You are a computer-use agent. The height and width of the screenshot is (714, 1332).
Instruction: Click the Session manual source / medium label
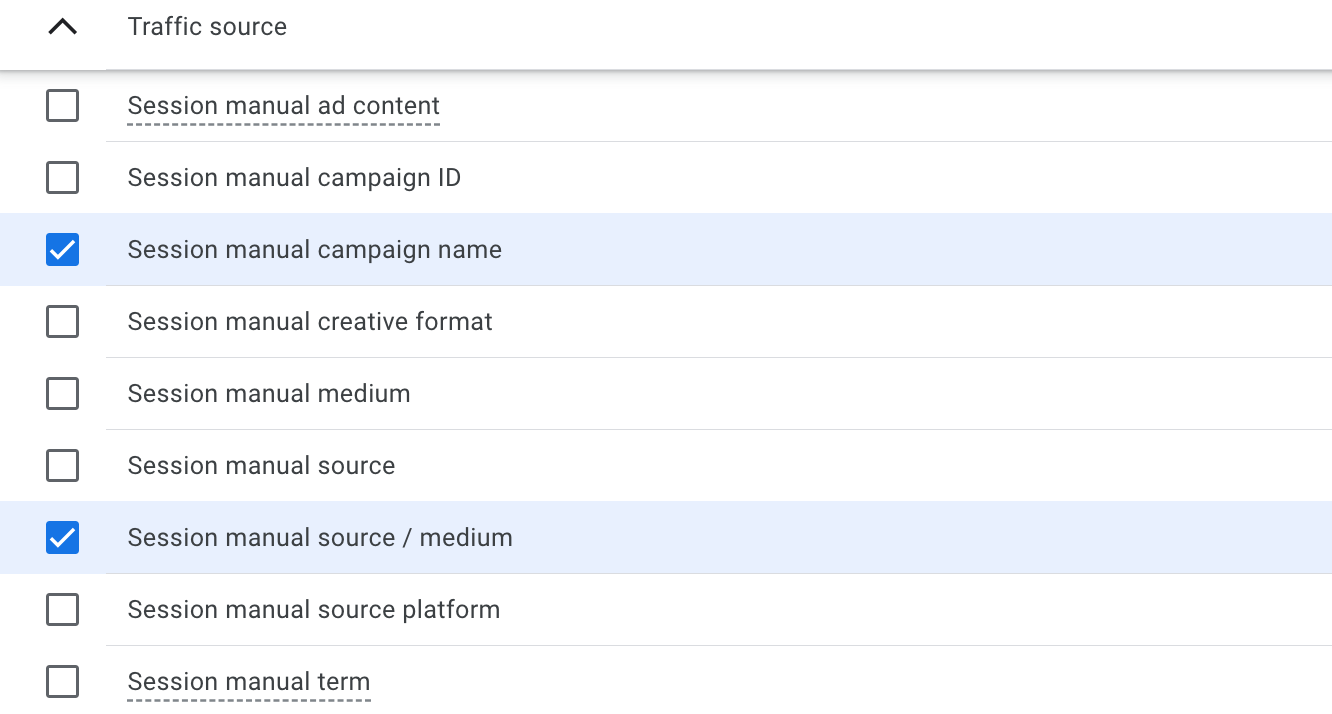click(320, 537)
